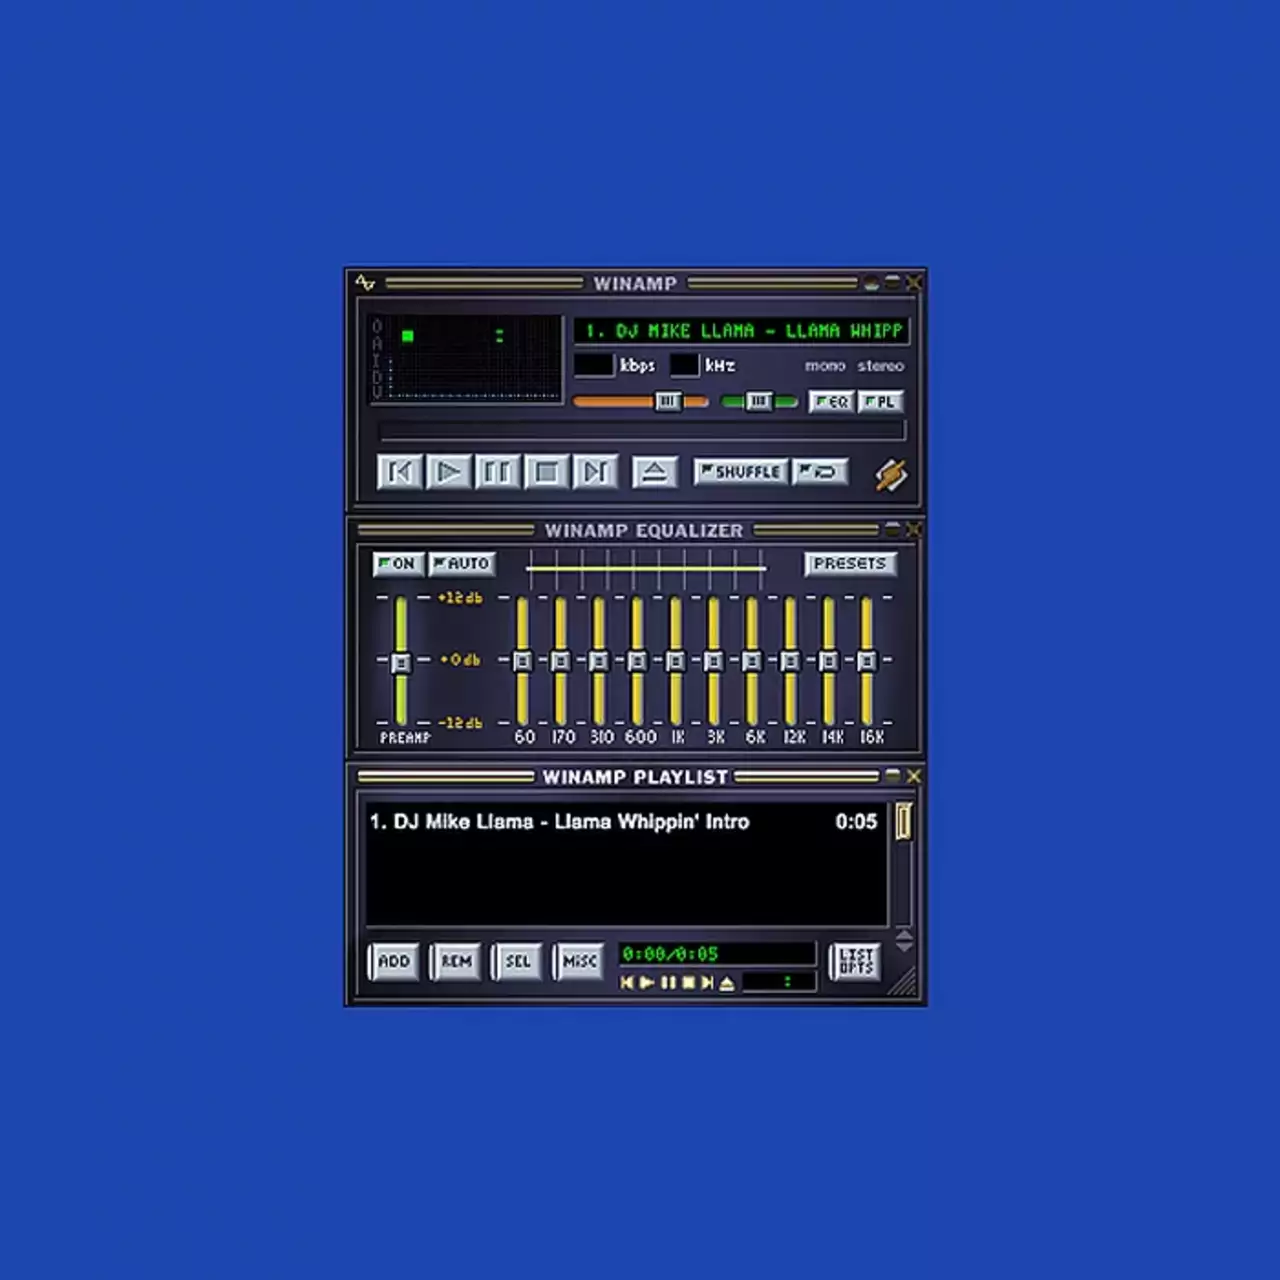Click the green balance slider handle

click(x=759, y=402)
